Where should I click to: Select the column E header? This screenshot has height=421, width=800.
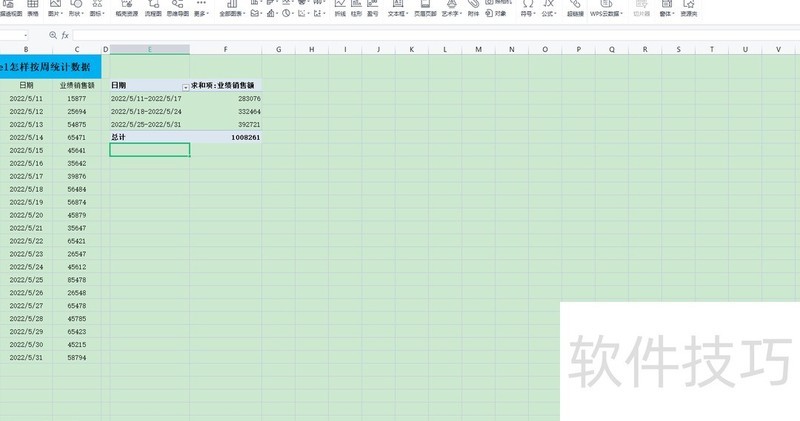click(149, 49)
